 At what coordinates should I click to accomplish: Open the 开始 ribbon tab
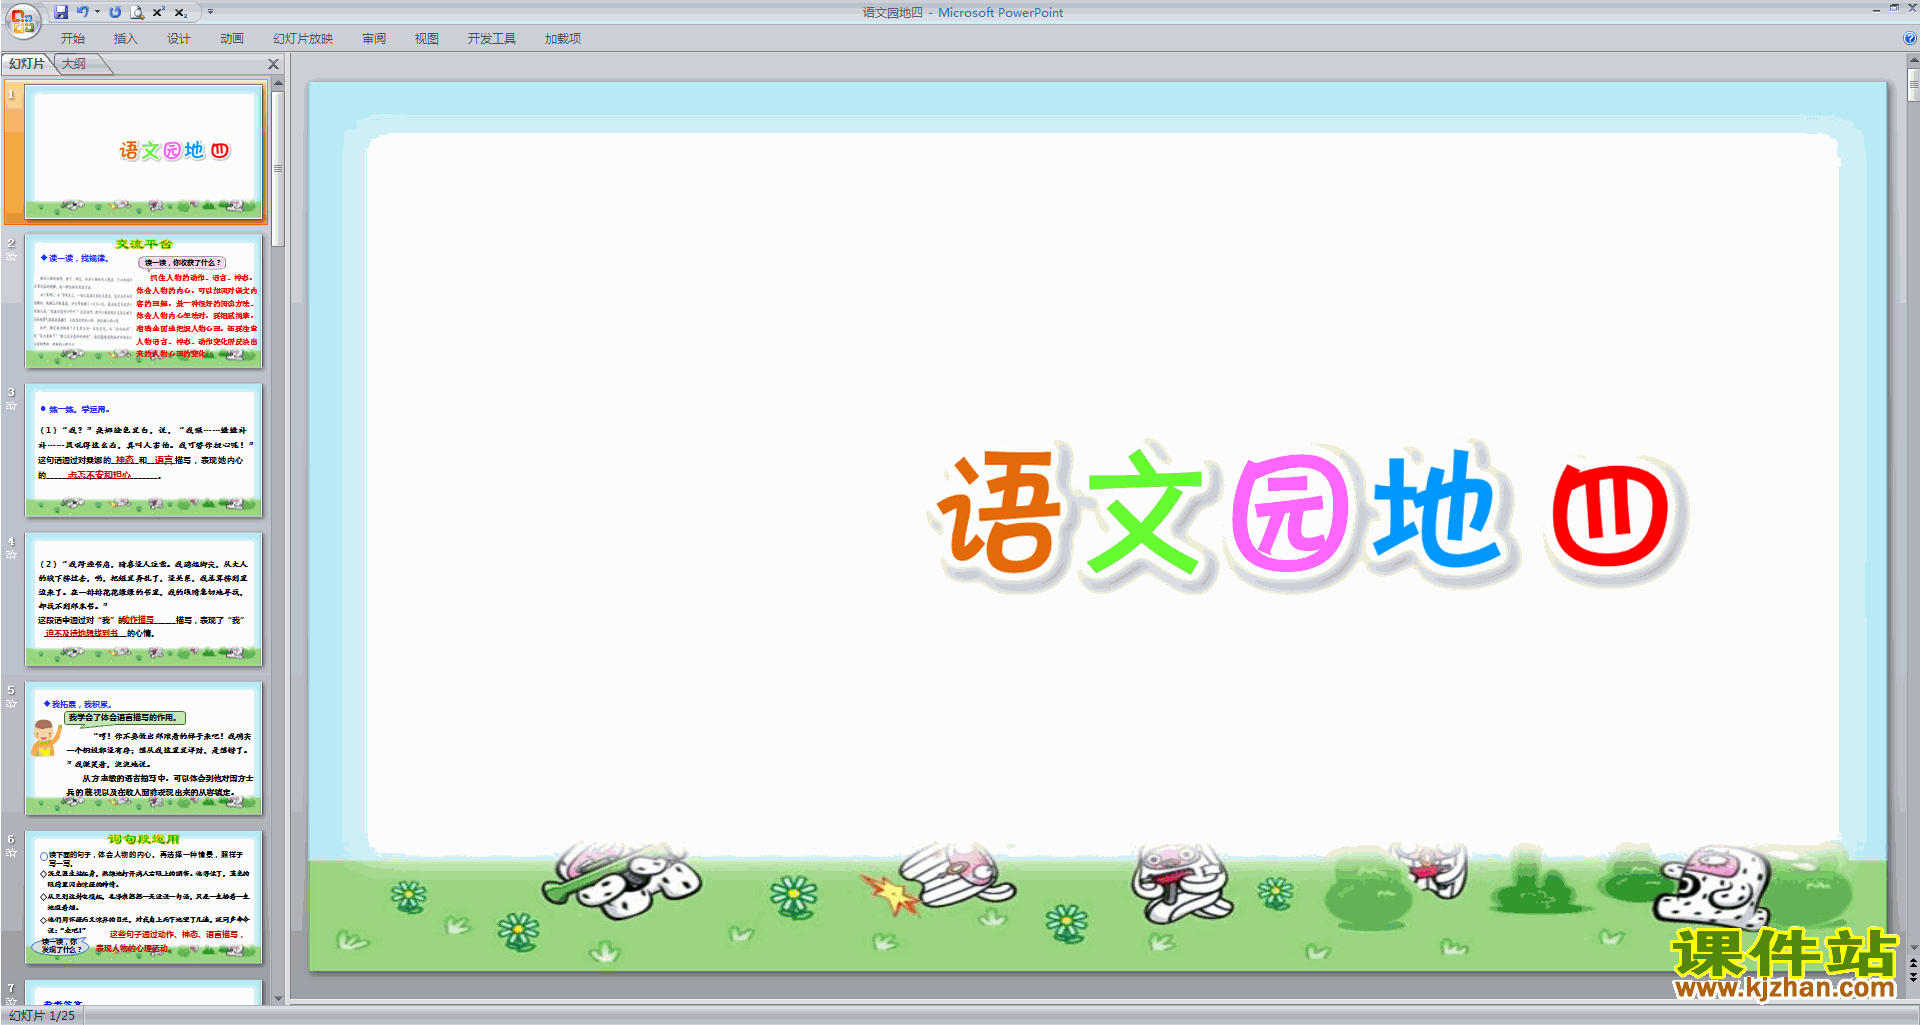click(x=73, y=39)
